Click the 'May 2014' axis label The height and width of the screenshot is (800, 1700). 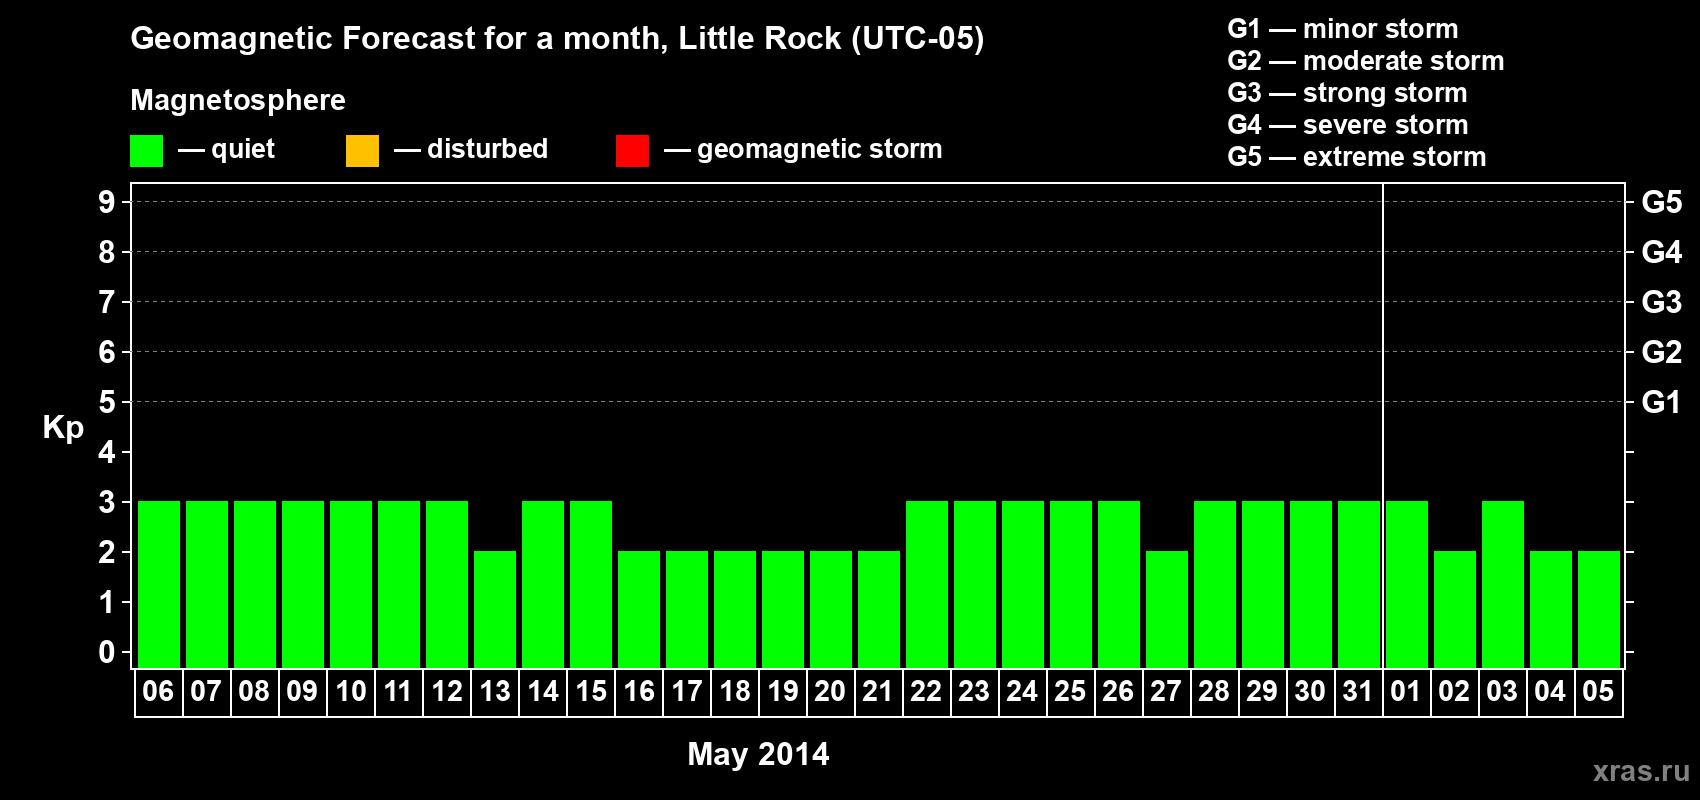[x=758, y=754]
